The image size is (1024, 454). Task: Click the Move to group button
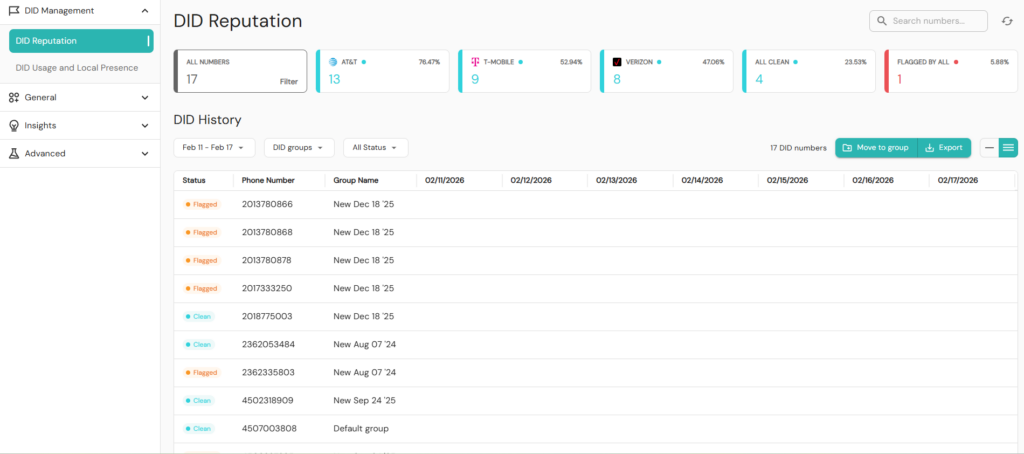[x=875, y=148]
